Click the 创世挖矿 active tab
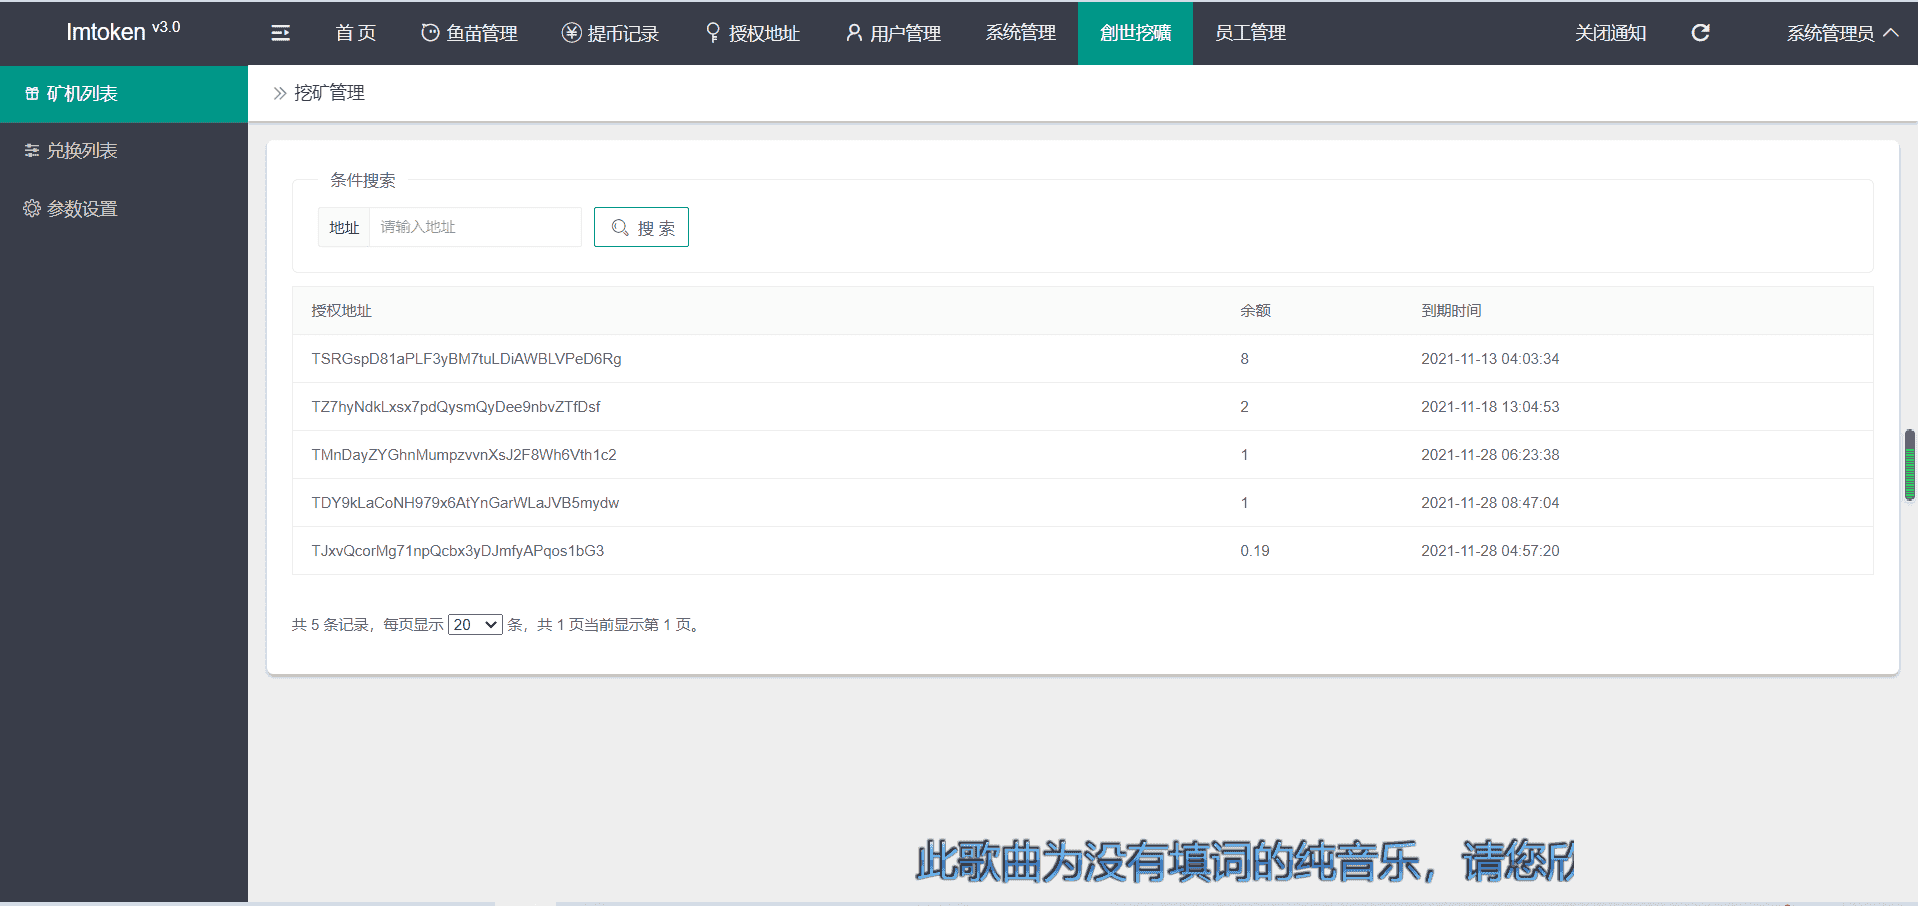This screenshot has height=906, width=1918. point(1135,33)
